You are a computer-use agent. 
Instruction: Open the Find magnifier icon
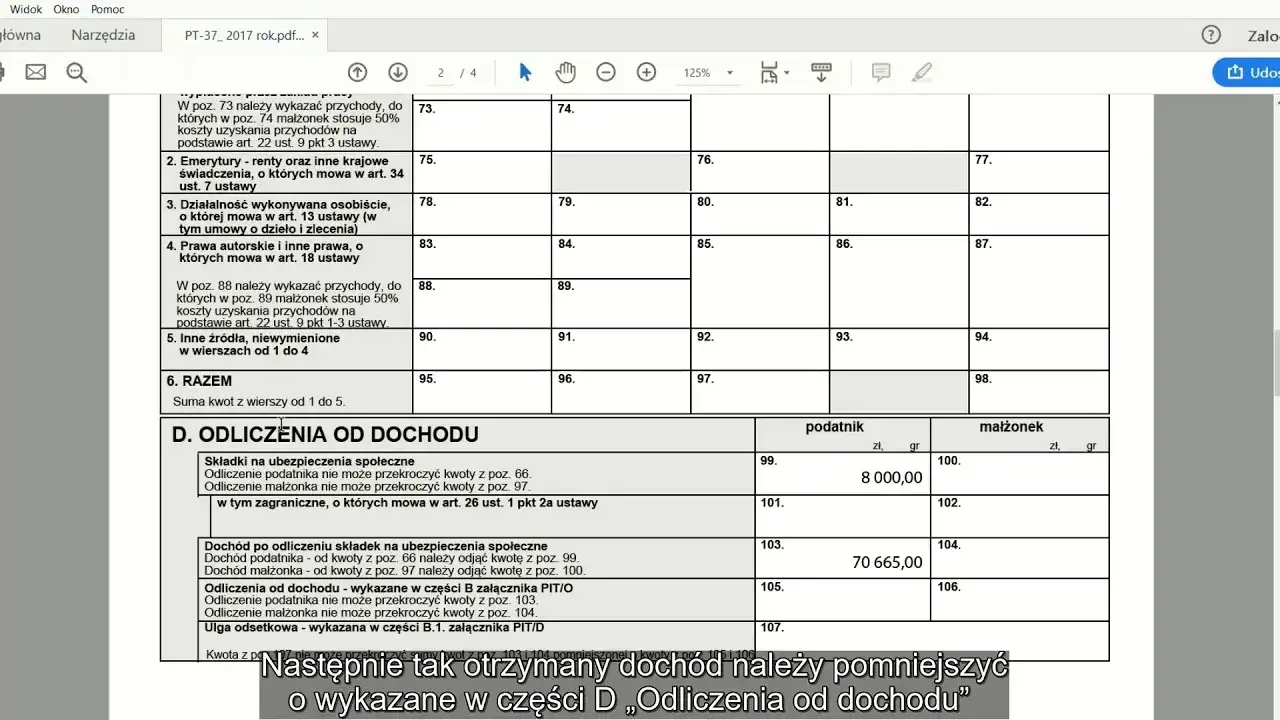[76, 71]
